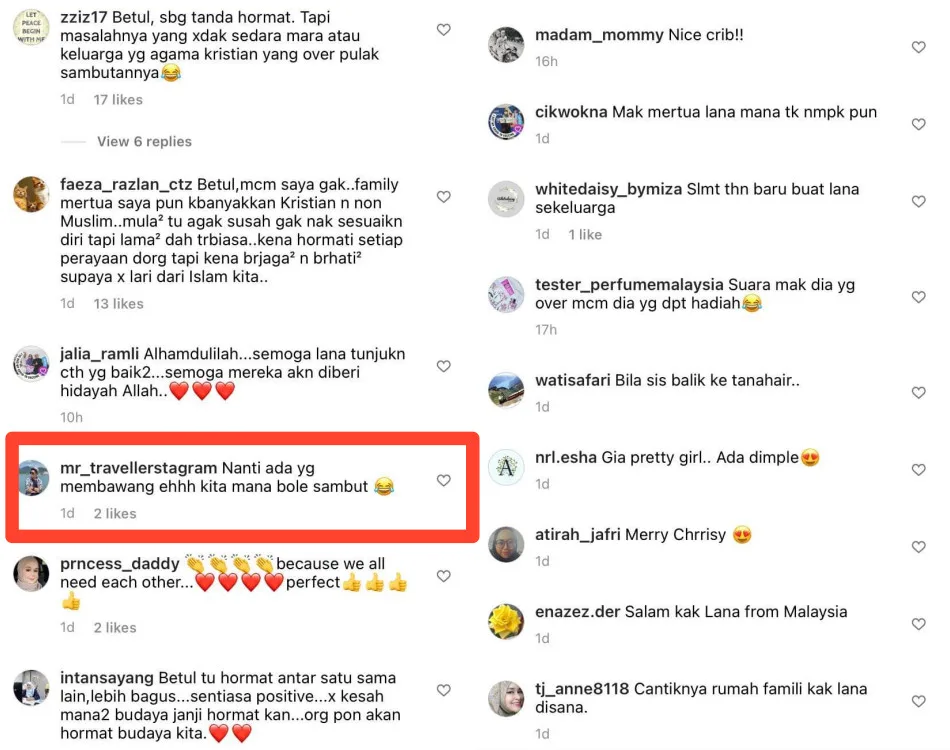The height and width of the screenshot is (750, 950).
Task: View '1 like' on whitedaisy_bymiza's comment
Action: tap(585, 235)
